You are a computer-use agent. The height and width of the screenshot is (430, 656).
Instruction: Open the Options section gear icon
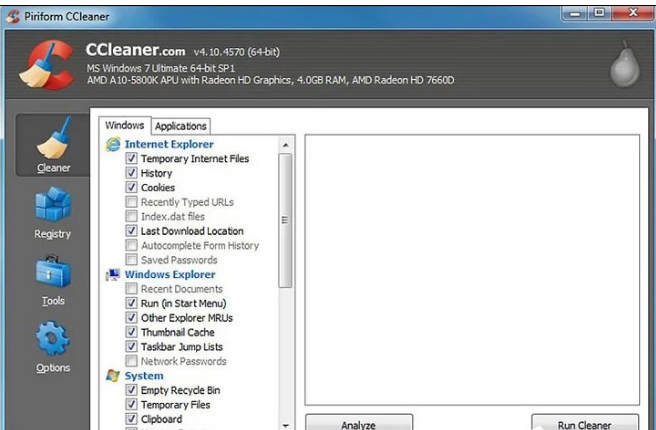coord(53,338)
